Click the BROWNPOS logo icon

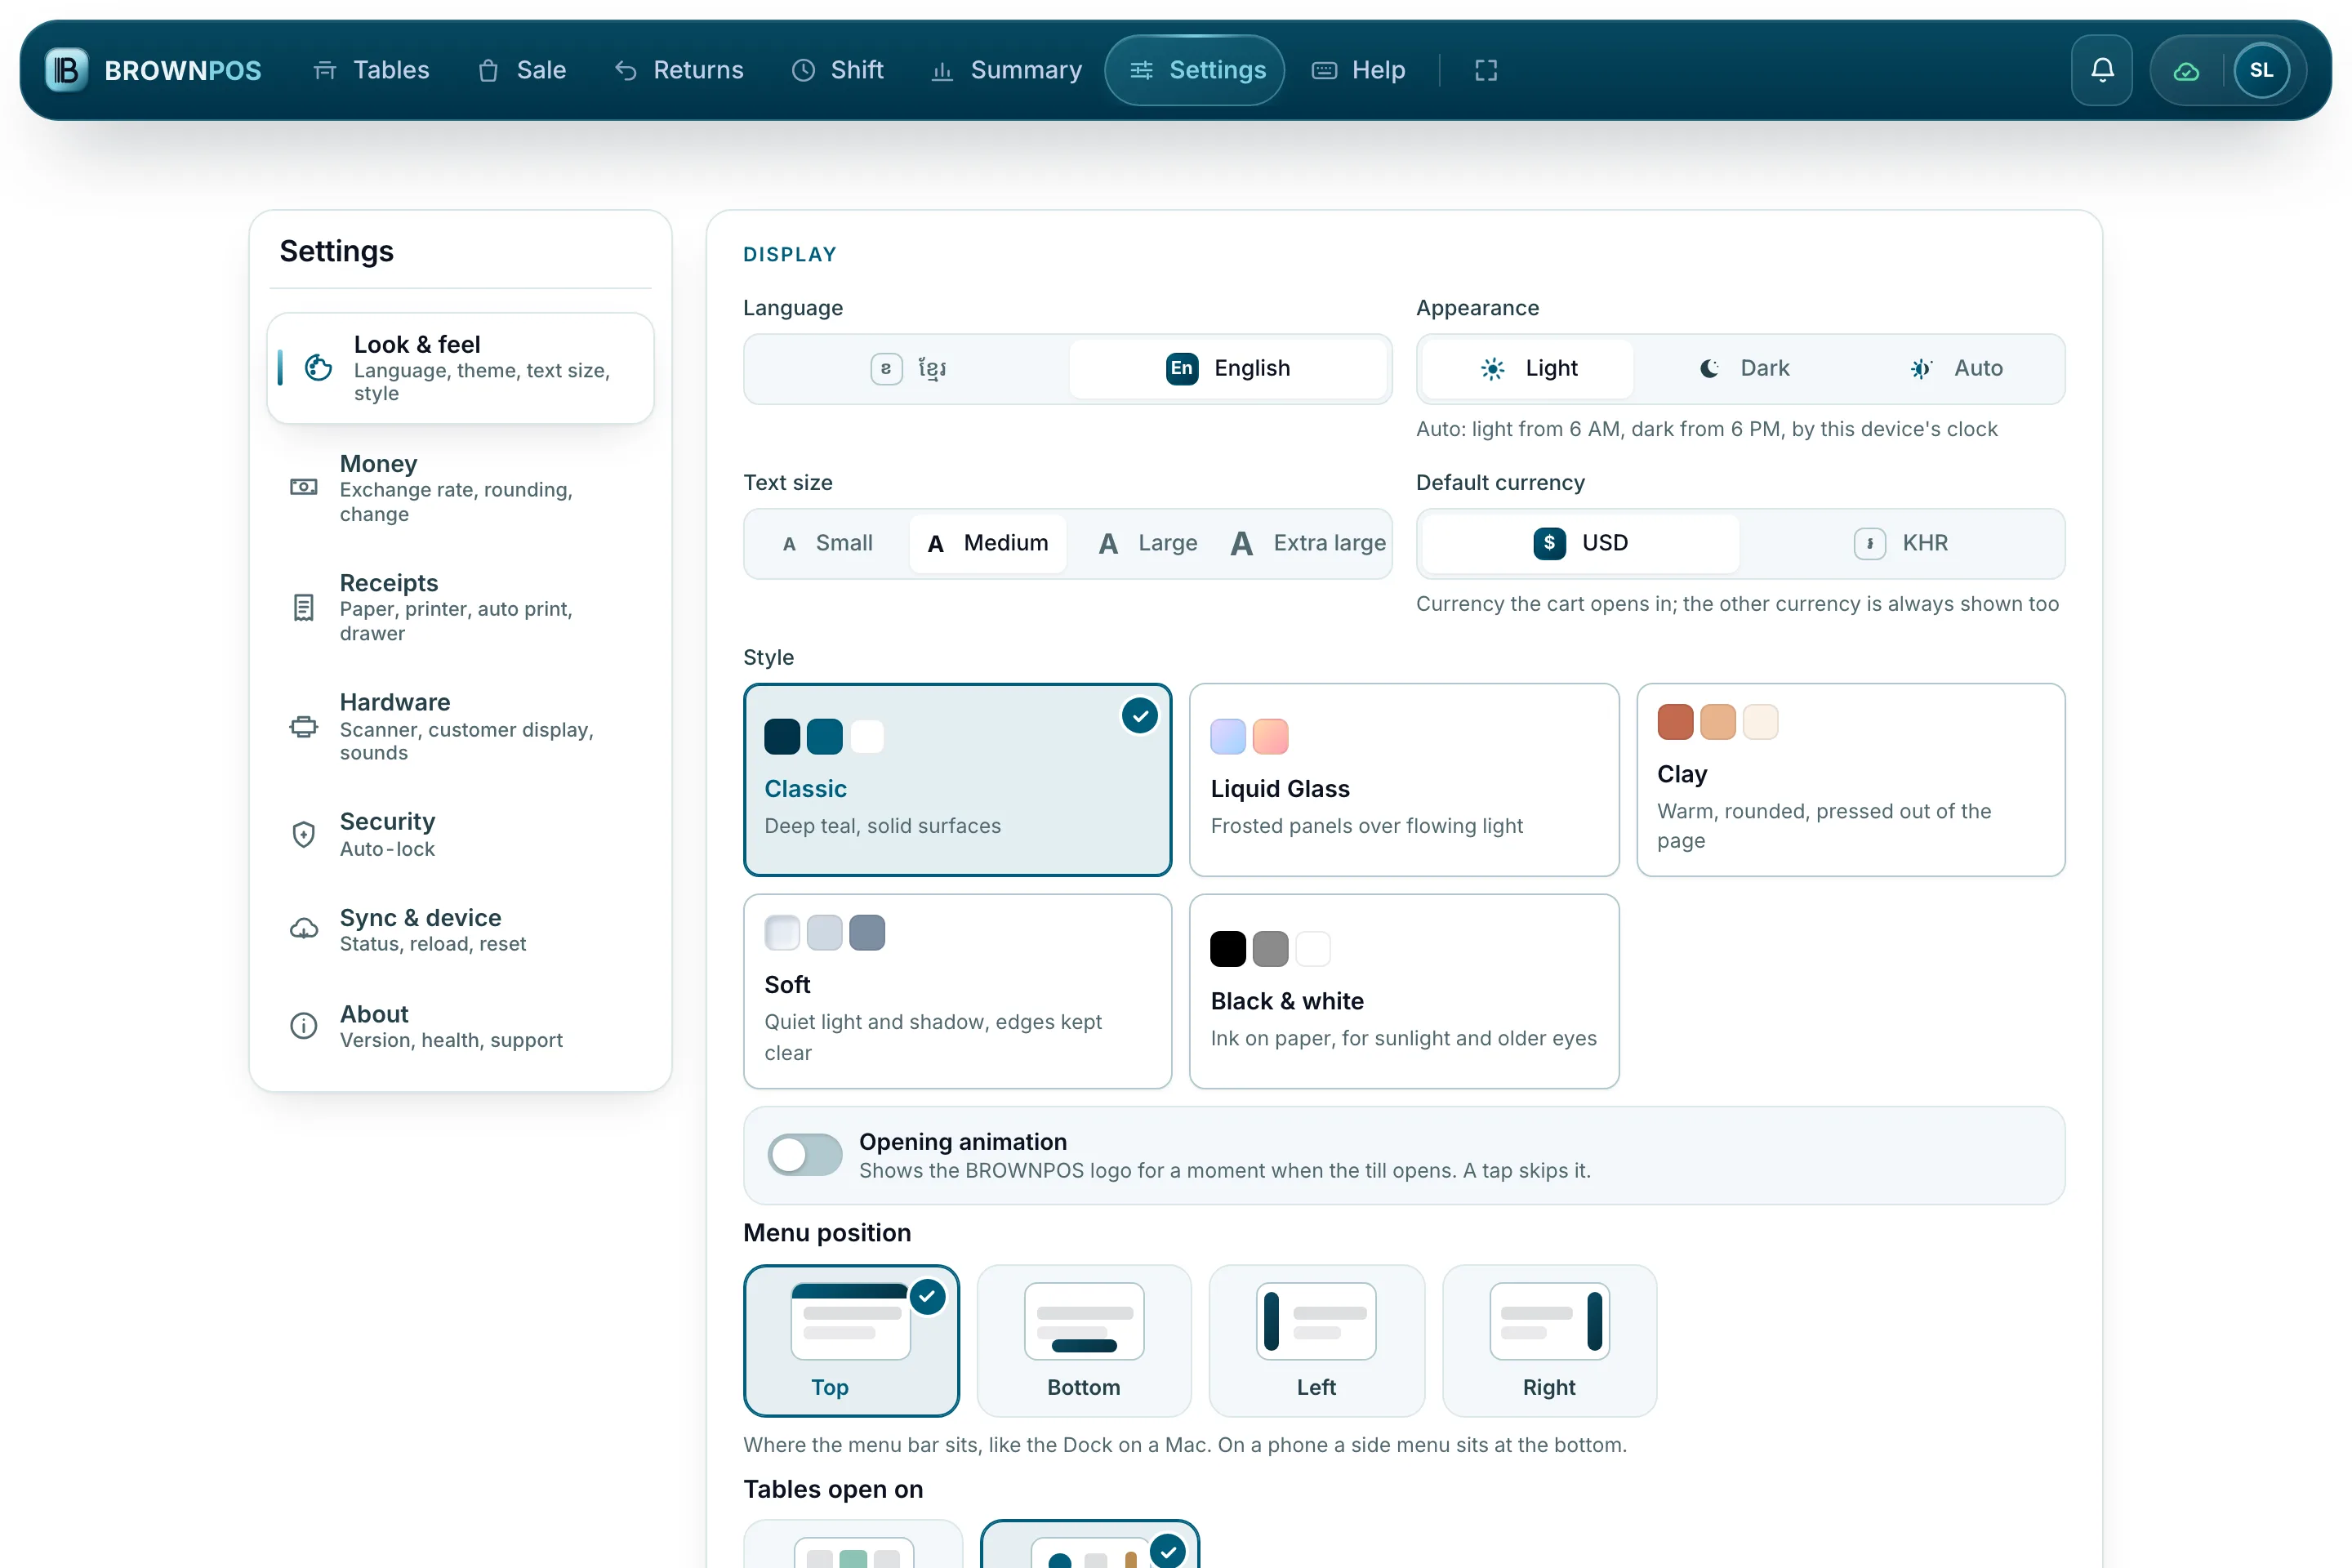point(67,70)
